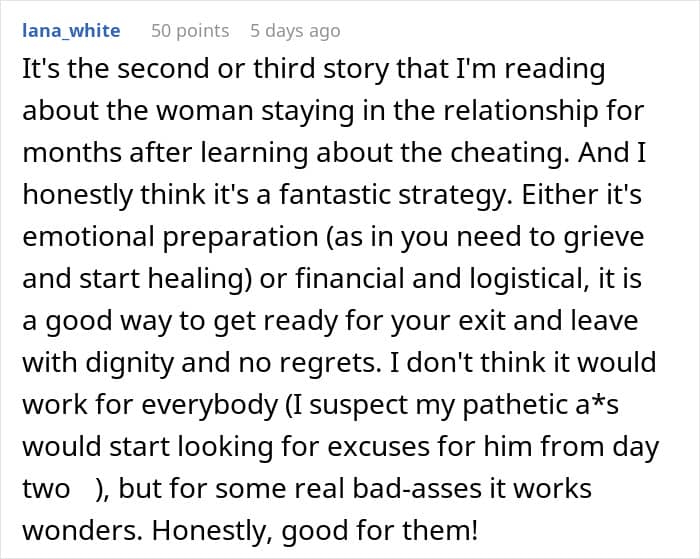700x559 pixels.
Task: Click the word "months" starting third line
Action: click(x=72, y=153)
